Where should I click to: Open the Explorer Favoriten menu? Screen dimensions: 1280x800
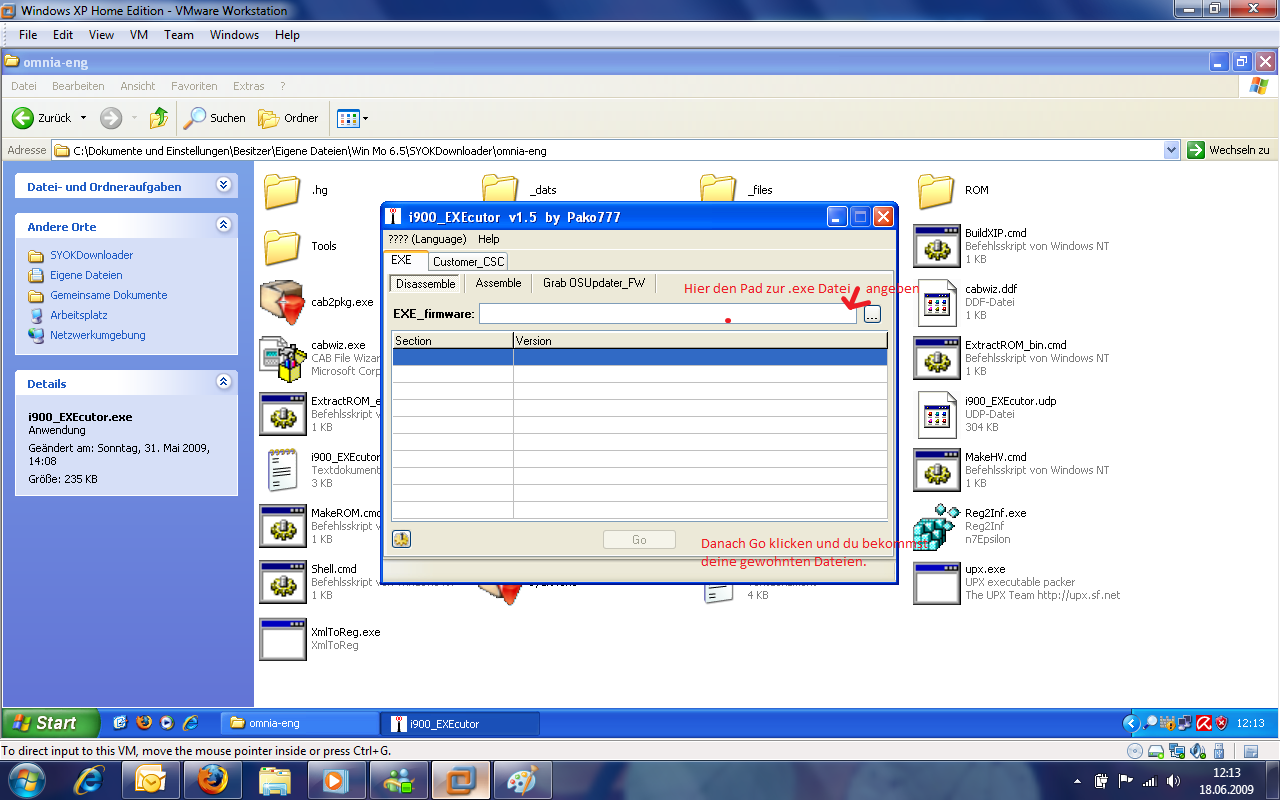tap(194, 86)
